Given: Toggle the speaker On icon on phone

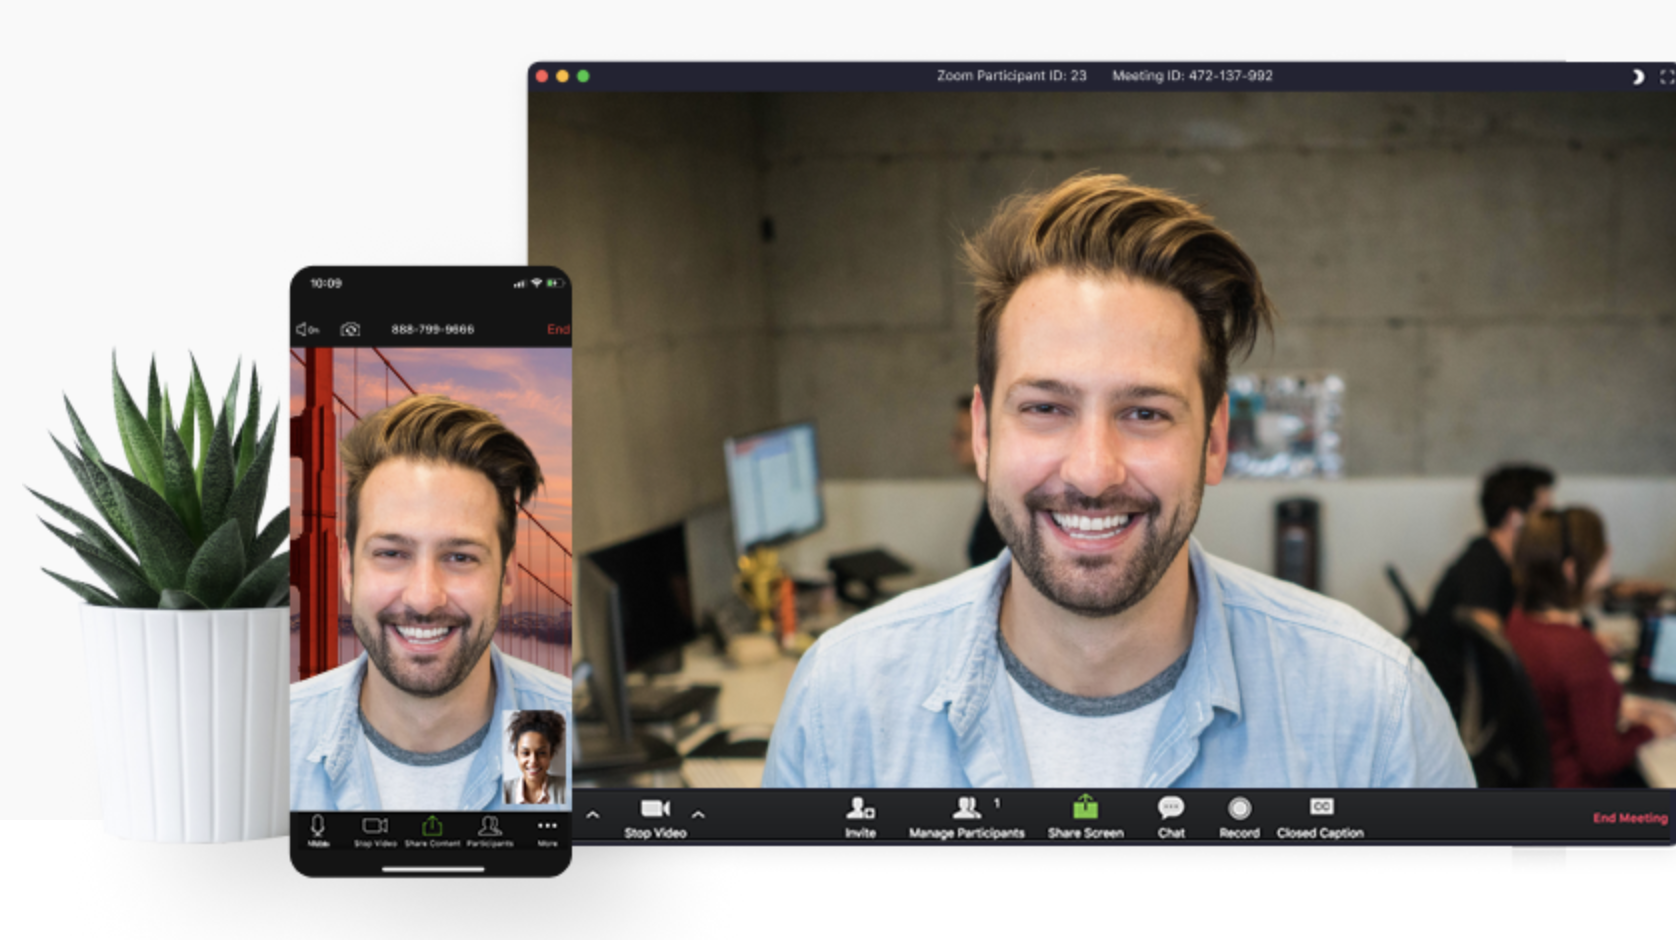Looking at the screenshot, I should [307, 329].
